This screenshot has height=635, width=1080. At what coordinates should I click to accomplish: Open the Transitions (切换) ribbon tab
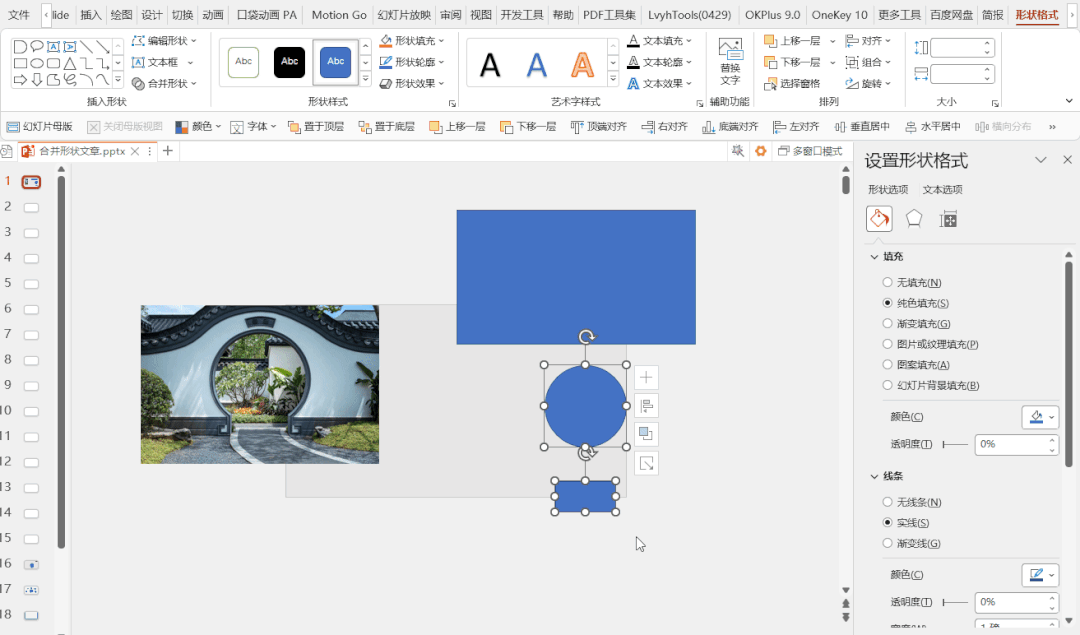coord(183,15)
